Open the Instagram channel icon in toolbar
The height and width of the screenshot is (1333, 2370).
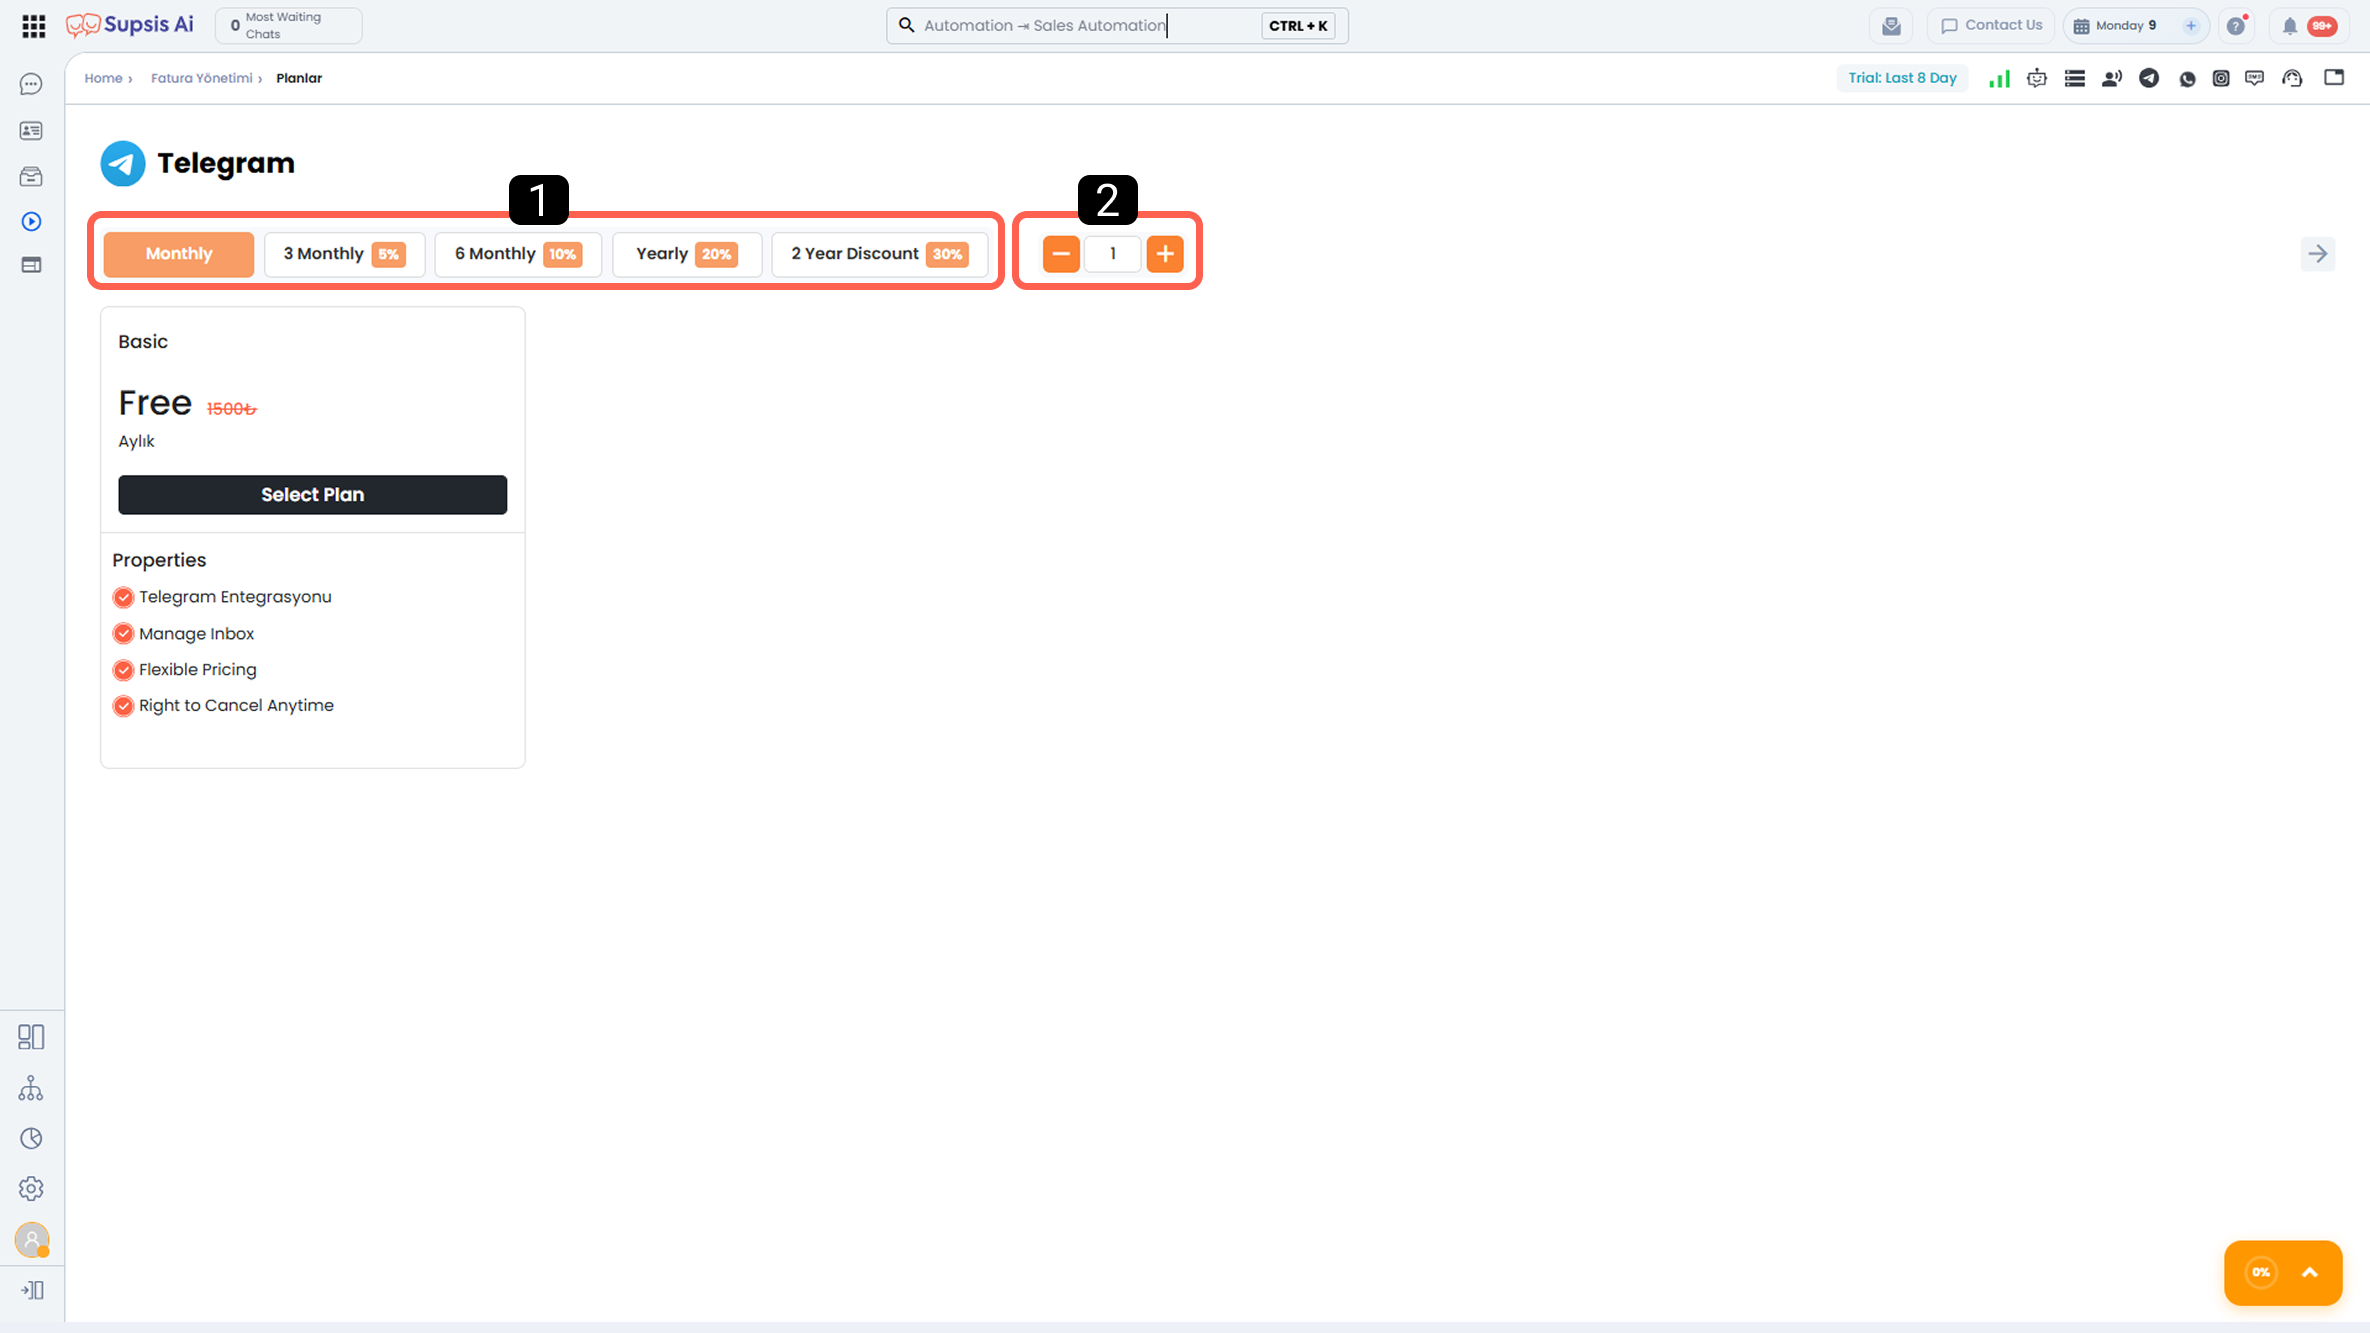(x=2221, y=78)
